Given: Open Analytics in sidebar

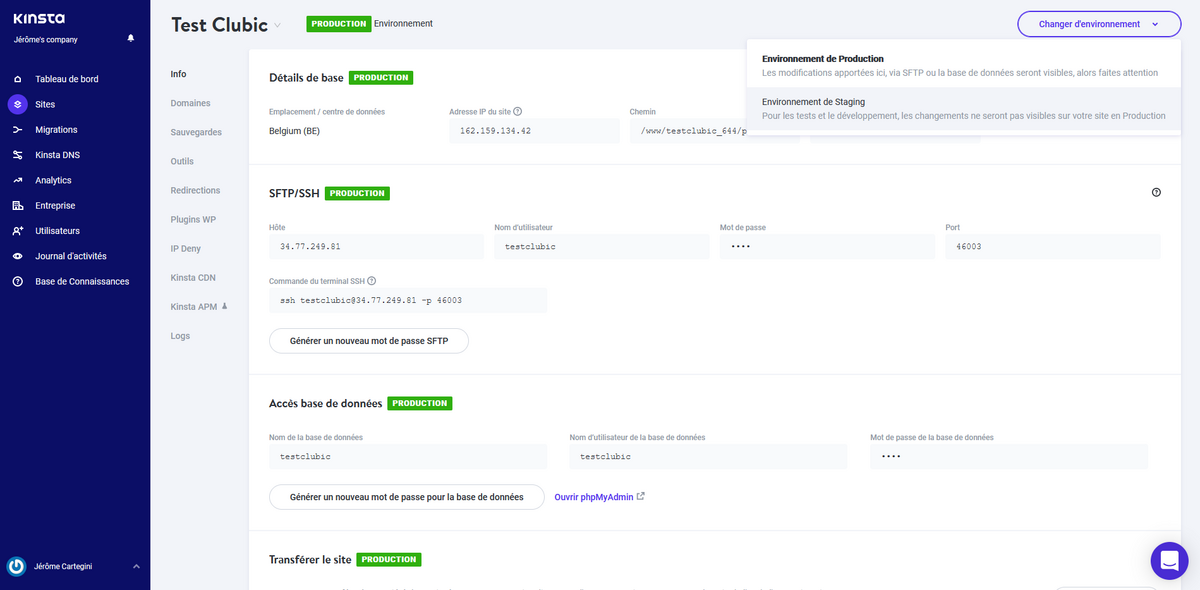Looking at the screenshot, I should 53,180.
